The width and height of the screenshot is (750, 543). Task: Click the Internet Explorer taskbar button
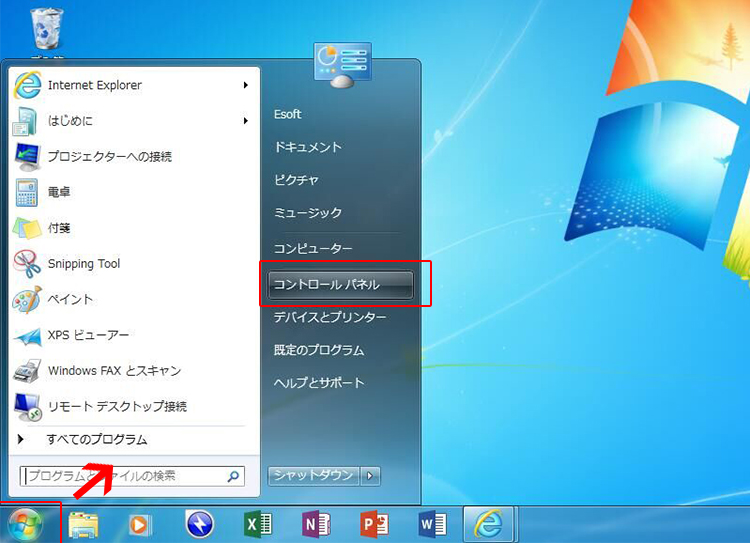click(488, 524)
